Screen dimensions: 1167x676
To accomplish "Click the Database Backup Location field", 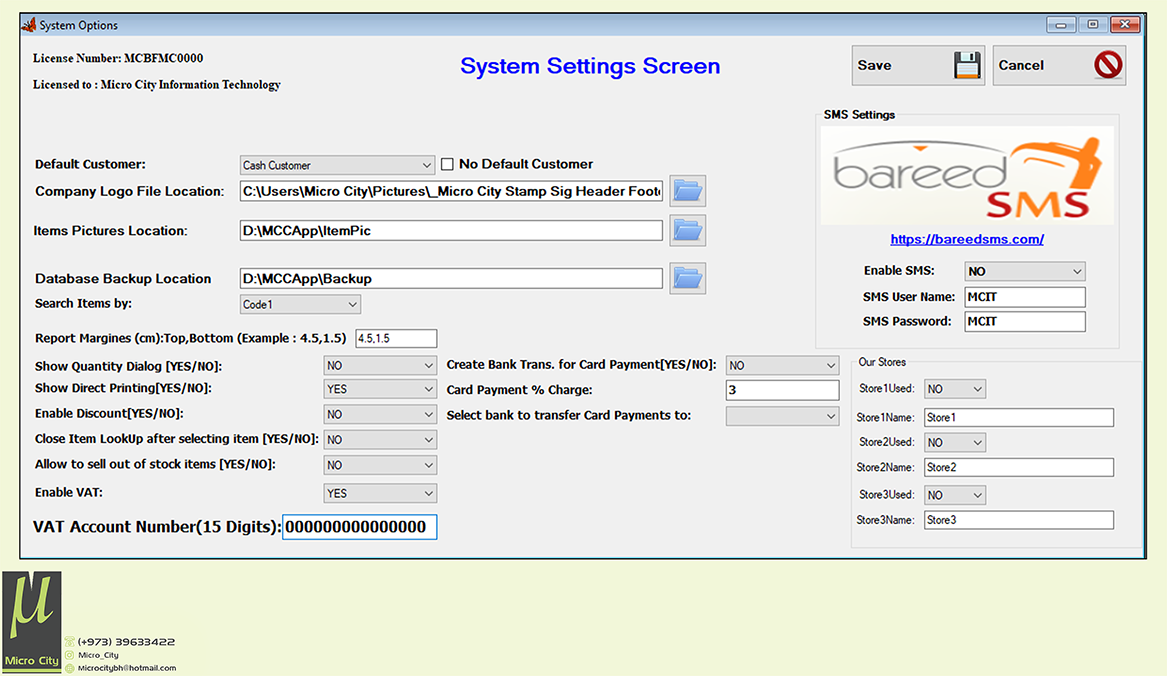I will (x=451, y=278).
